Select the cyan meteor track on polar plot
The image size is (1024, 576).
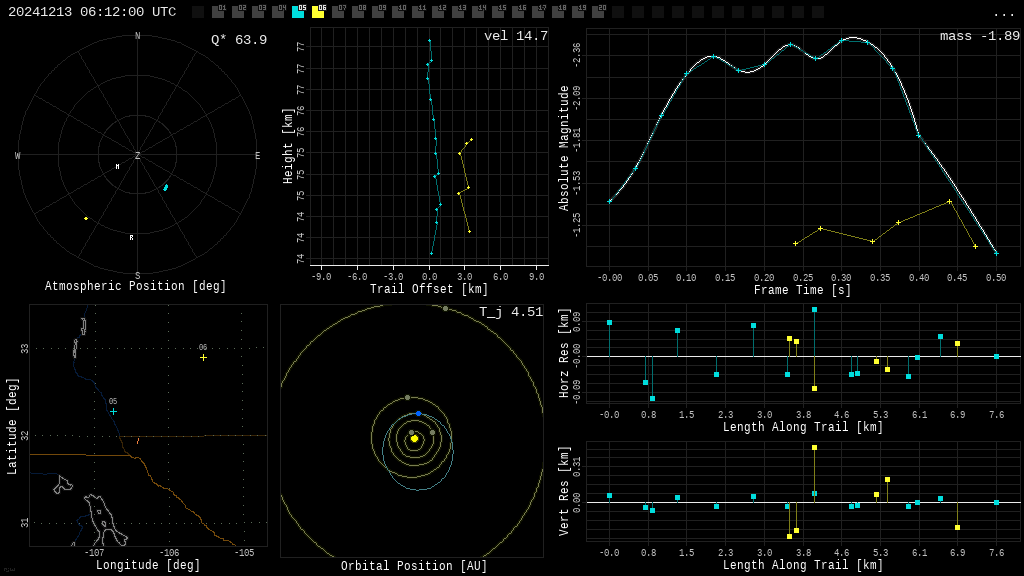tap(166, 187)
